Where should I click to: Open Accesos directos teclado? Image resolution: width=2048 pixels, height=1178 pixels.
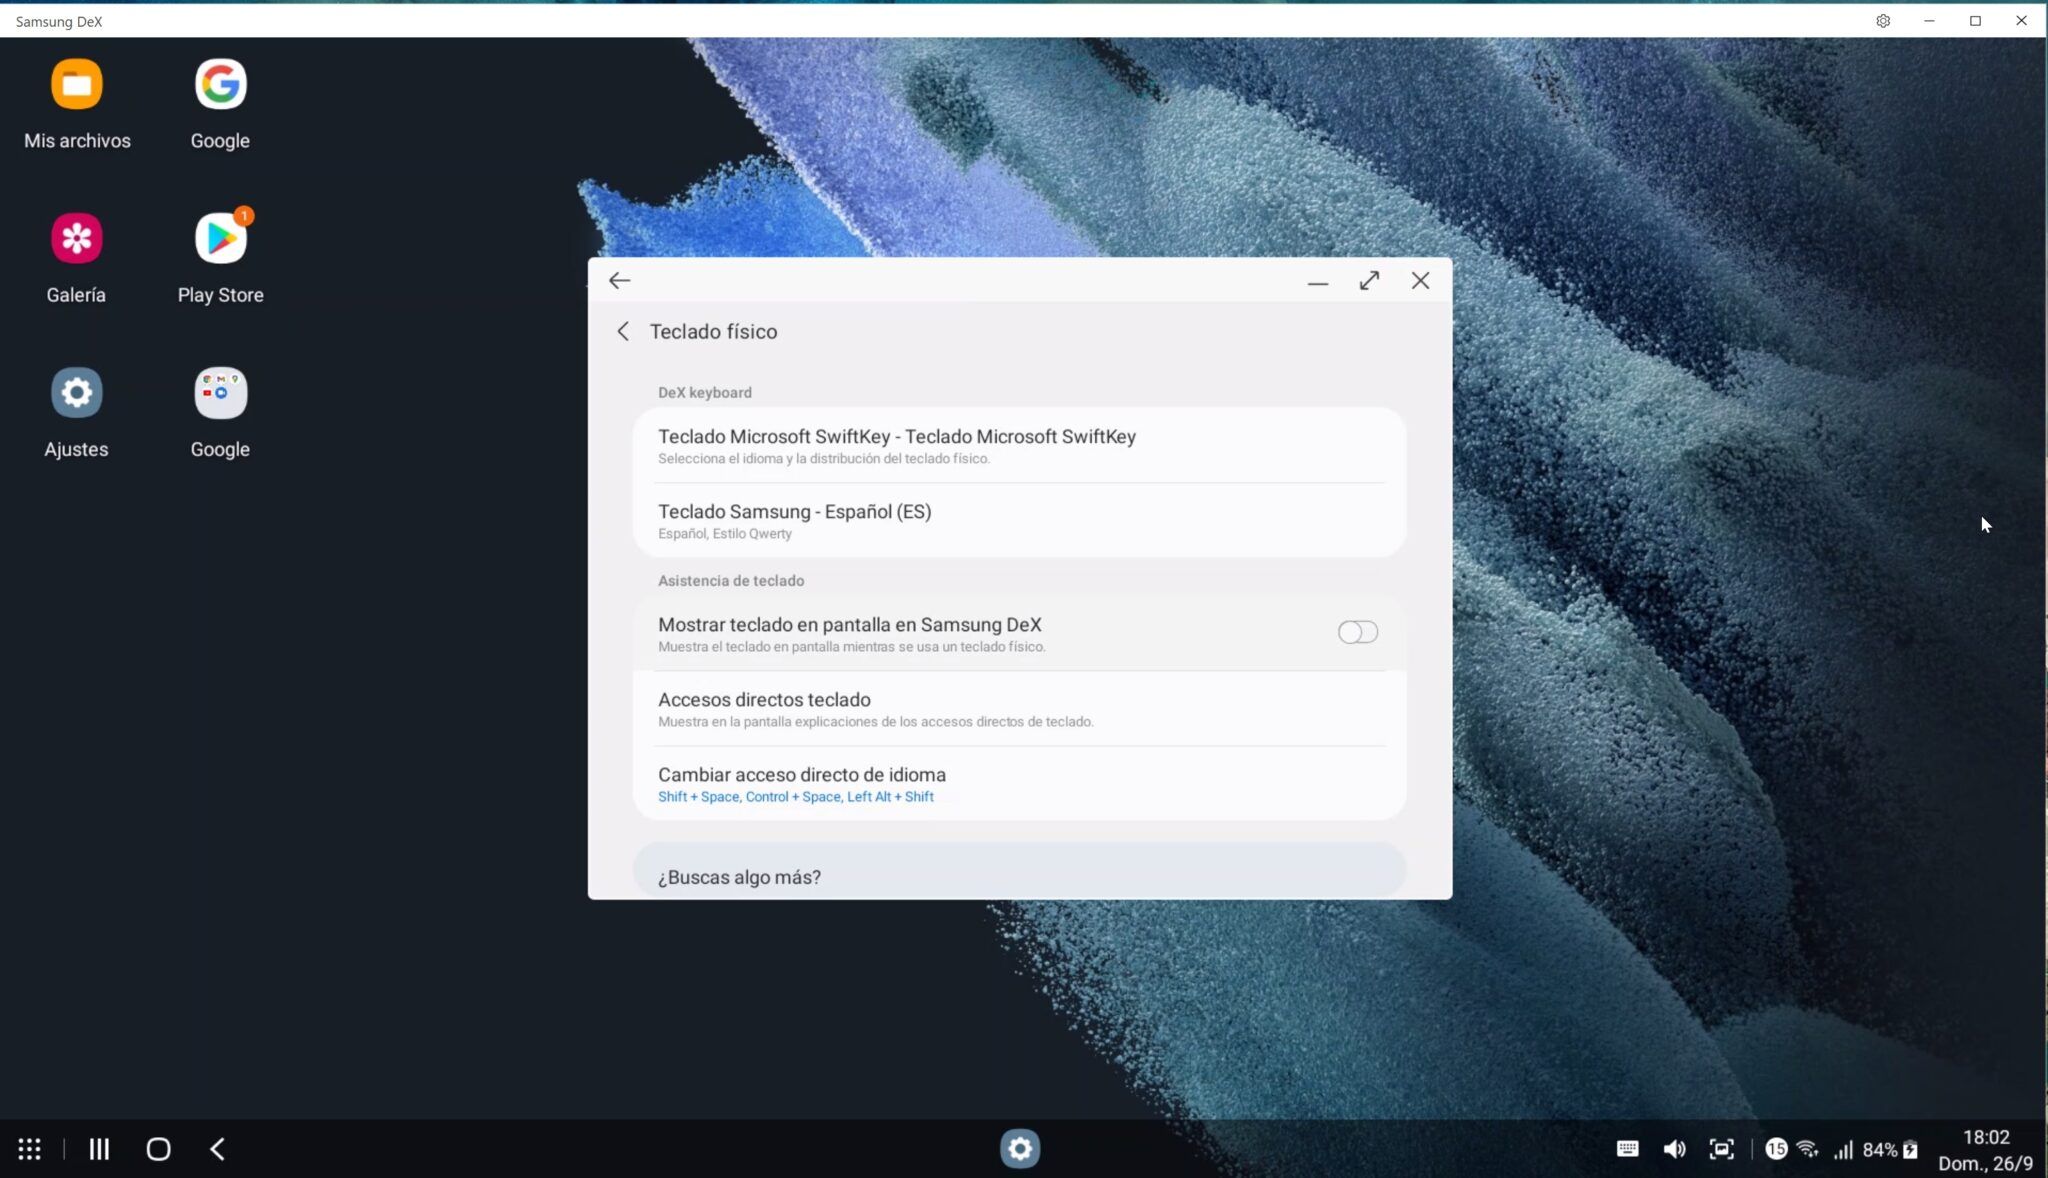coord(1019,709)
